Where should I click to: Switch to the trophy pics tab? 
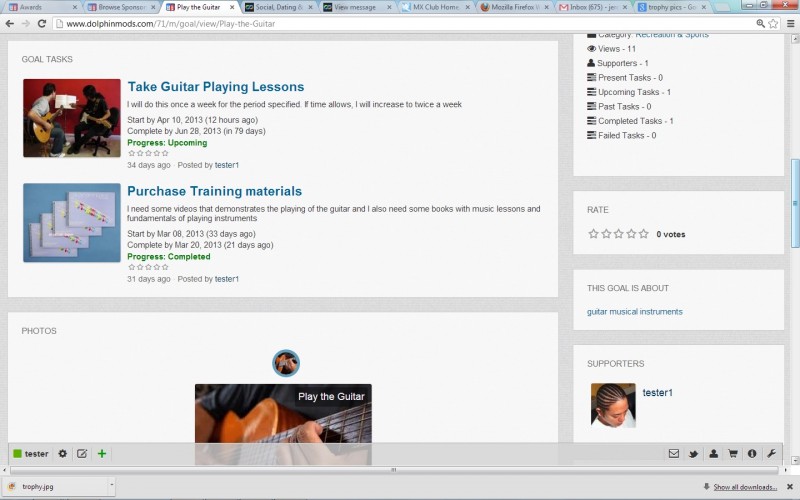[671, 7]
